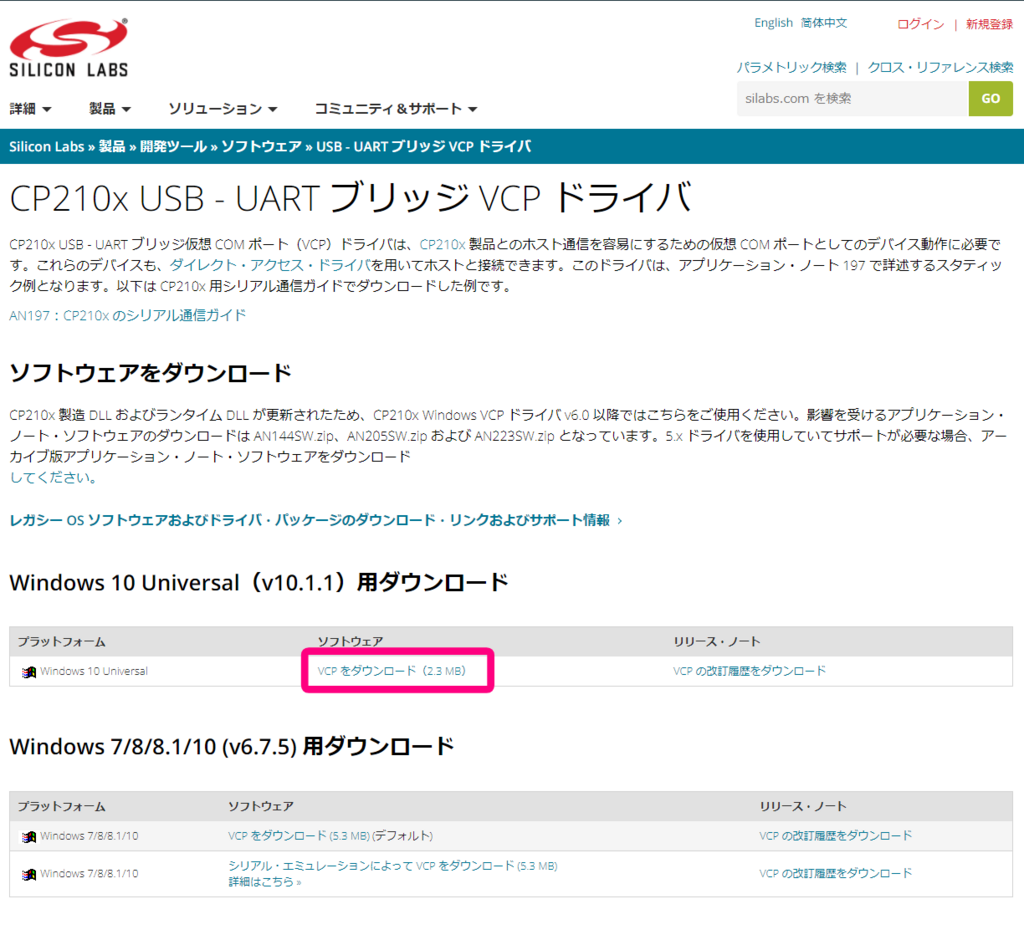Download revision history in serial emulation row
Screen dimensions: 1024x945
coord(836,873)
